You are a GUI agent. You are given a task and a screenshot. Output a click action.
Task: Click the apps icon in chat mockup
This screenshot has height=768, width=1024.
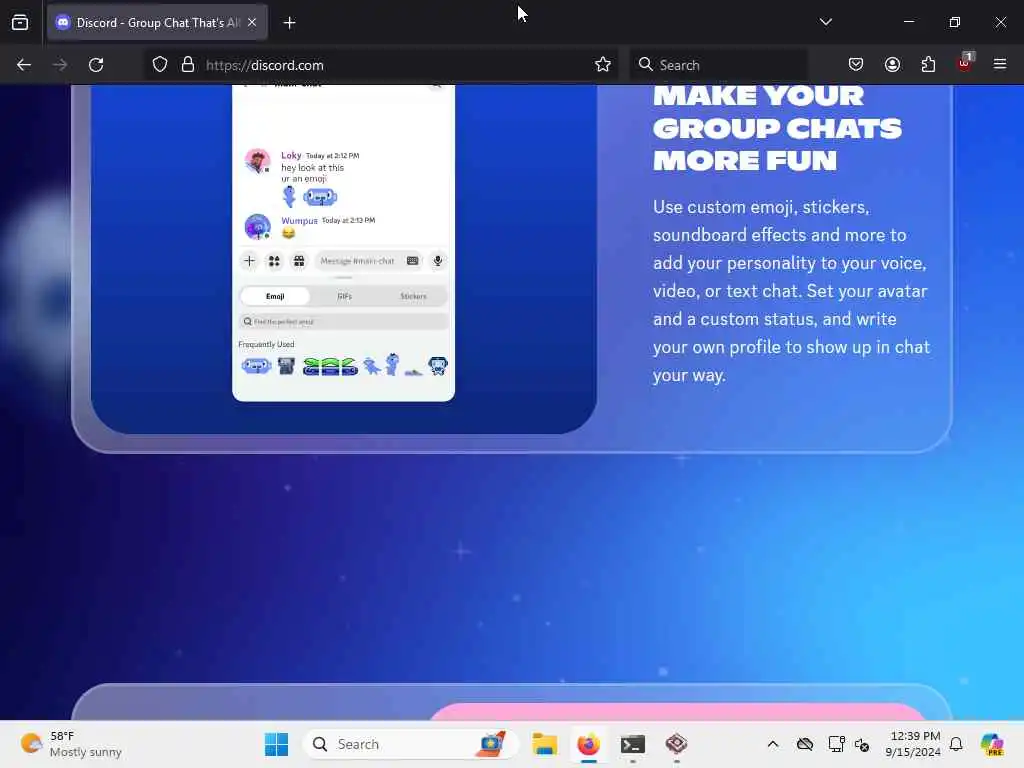(274, 261)
